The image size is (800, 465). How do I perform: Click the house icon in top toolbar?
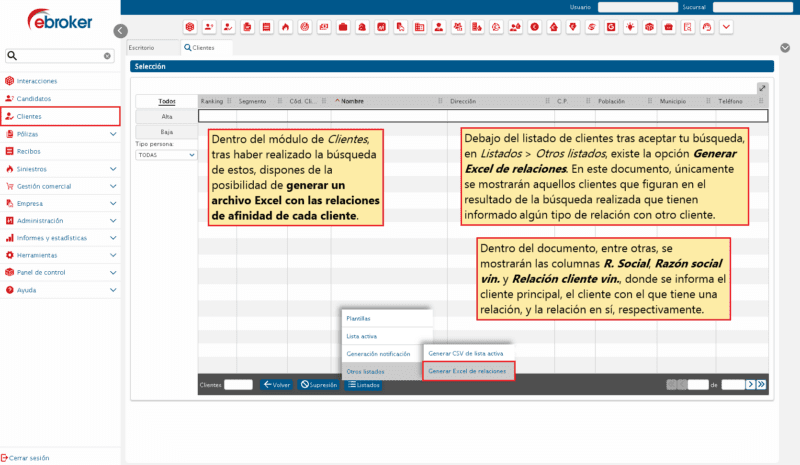554,27
